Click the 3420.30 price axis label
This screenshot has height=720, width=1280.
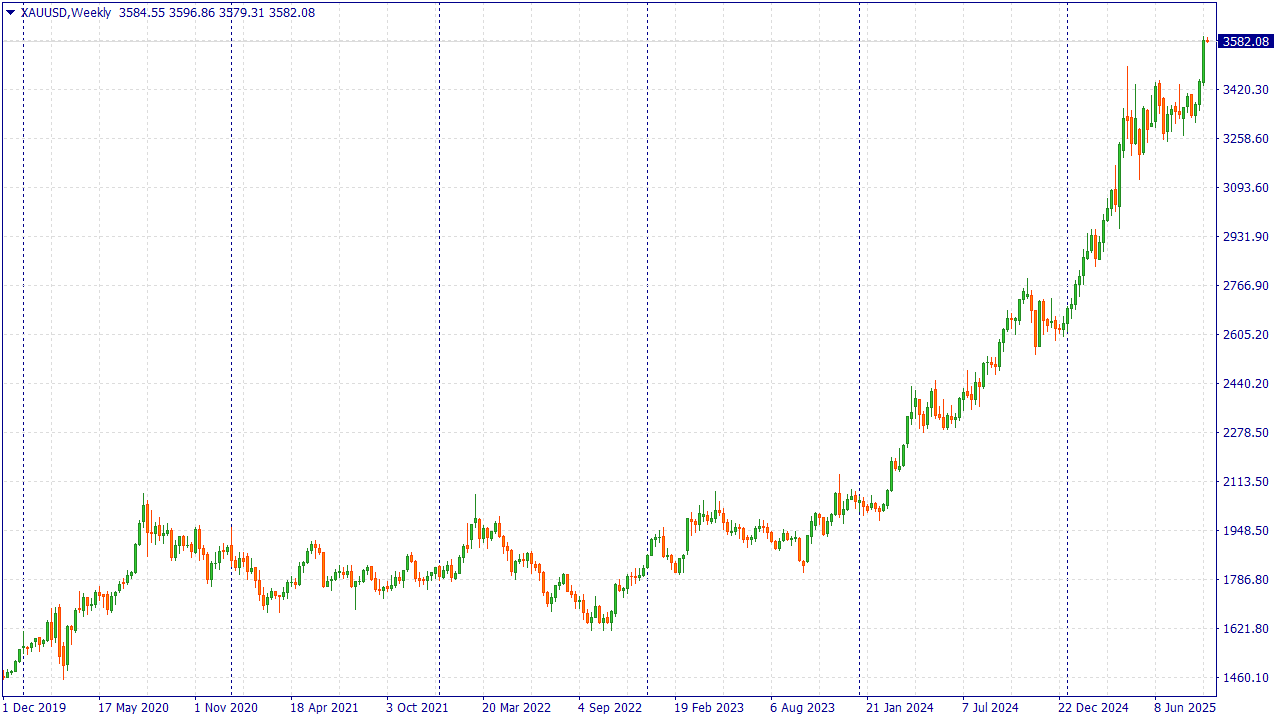[1245, 90]
